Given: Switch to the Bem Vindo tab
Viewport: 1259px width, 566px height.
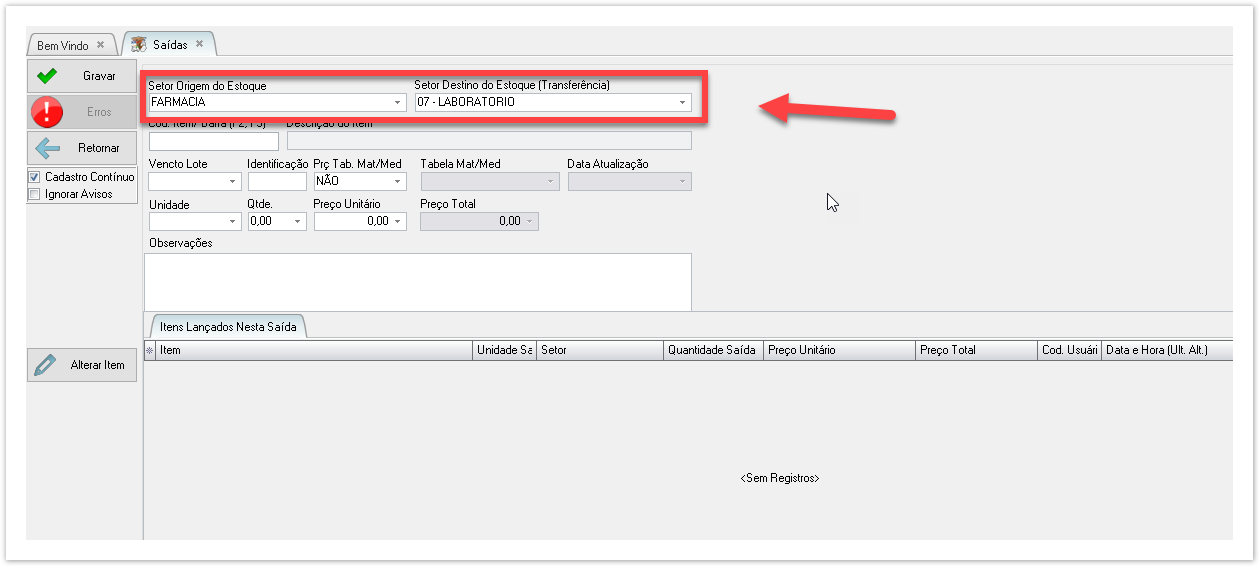Looking at the screenshot, I should 63,46.
